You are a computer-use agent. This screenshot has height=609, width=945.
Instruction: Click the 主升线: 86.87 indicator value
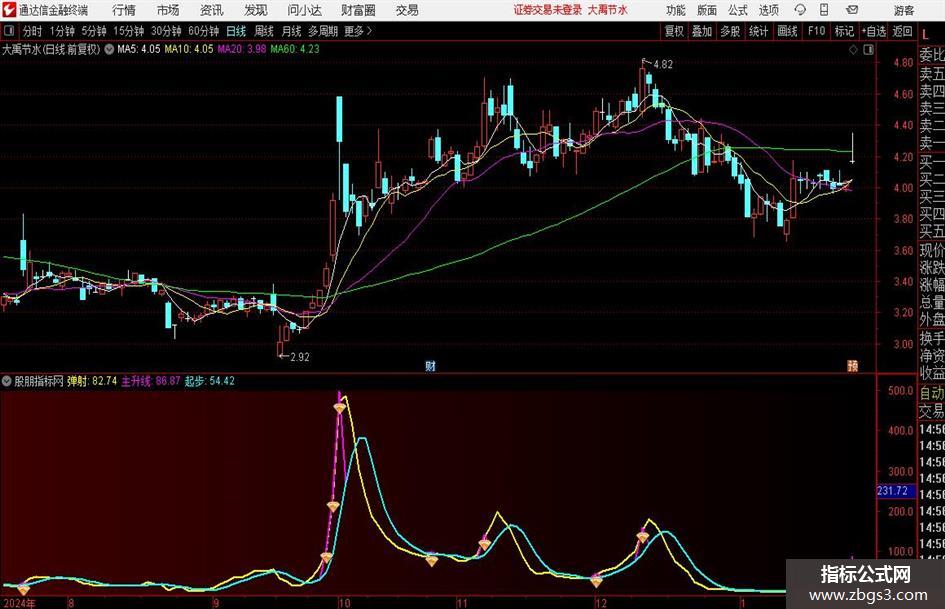tap(151, 381)
